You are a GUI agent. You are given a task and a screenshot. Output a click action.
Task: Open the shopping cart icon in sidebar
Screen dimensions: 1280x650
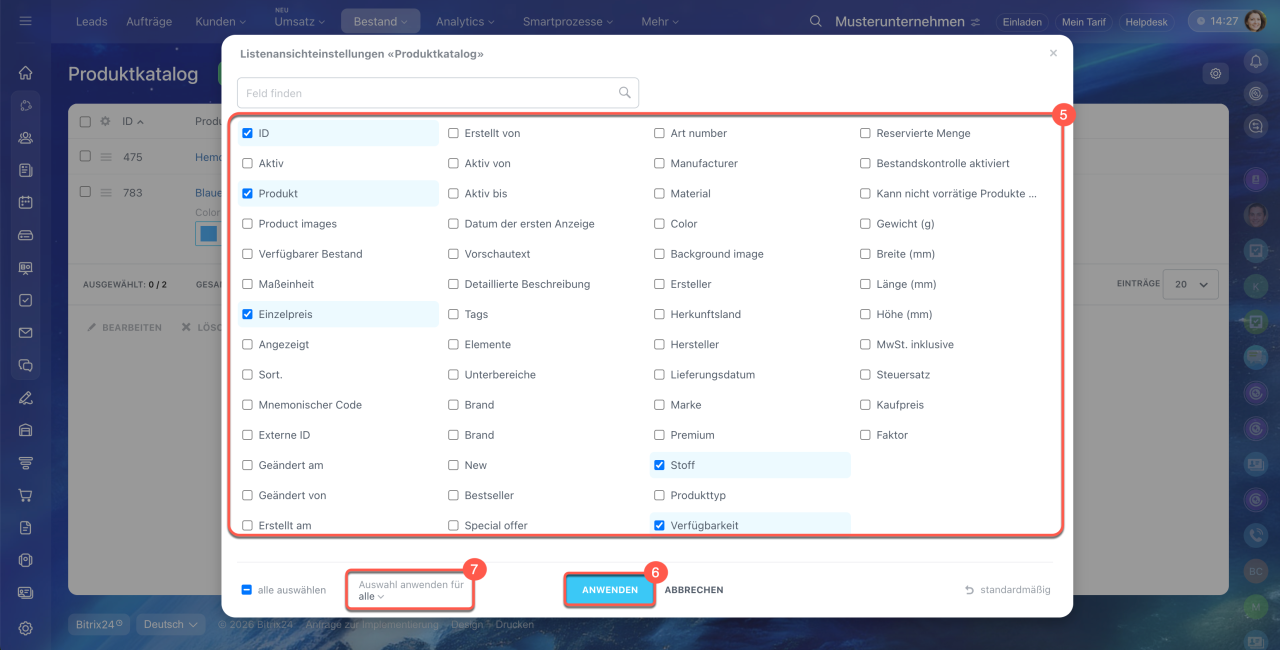coord(26,495)
